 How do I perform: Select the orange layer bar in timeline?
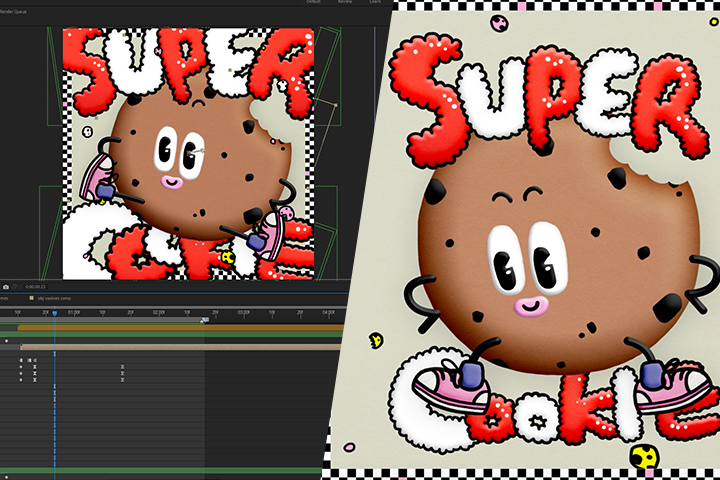(x=181, y=328)
